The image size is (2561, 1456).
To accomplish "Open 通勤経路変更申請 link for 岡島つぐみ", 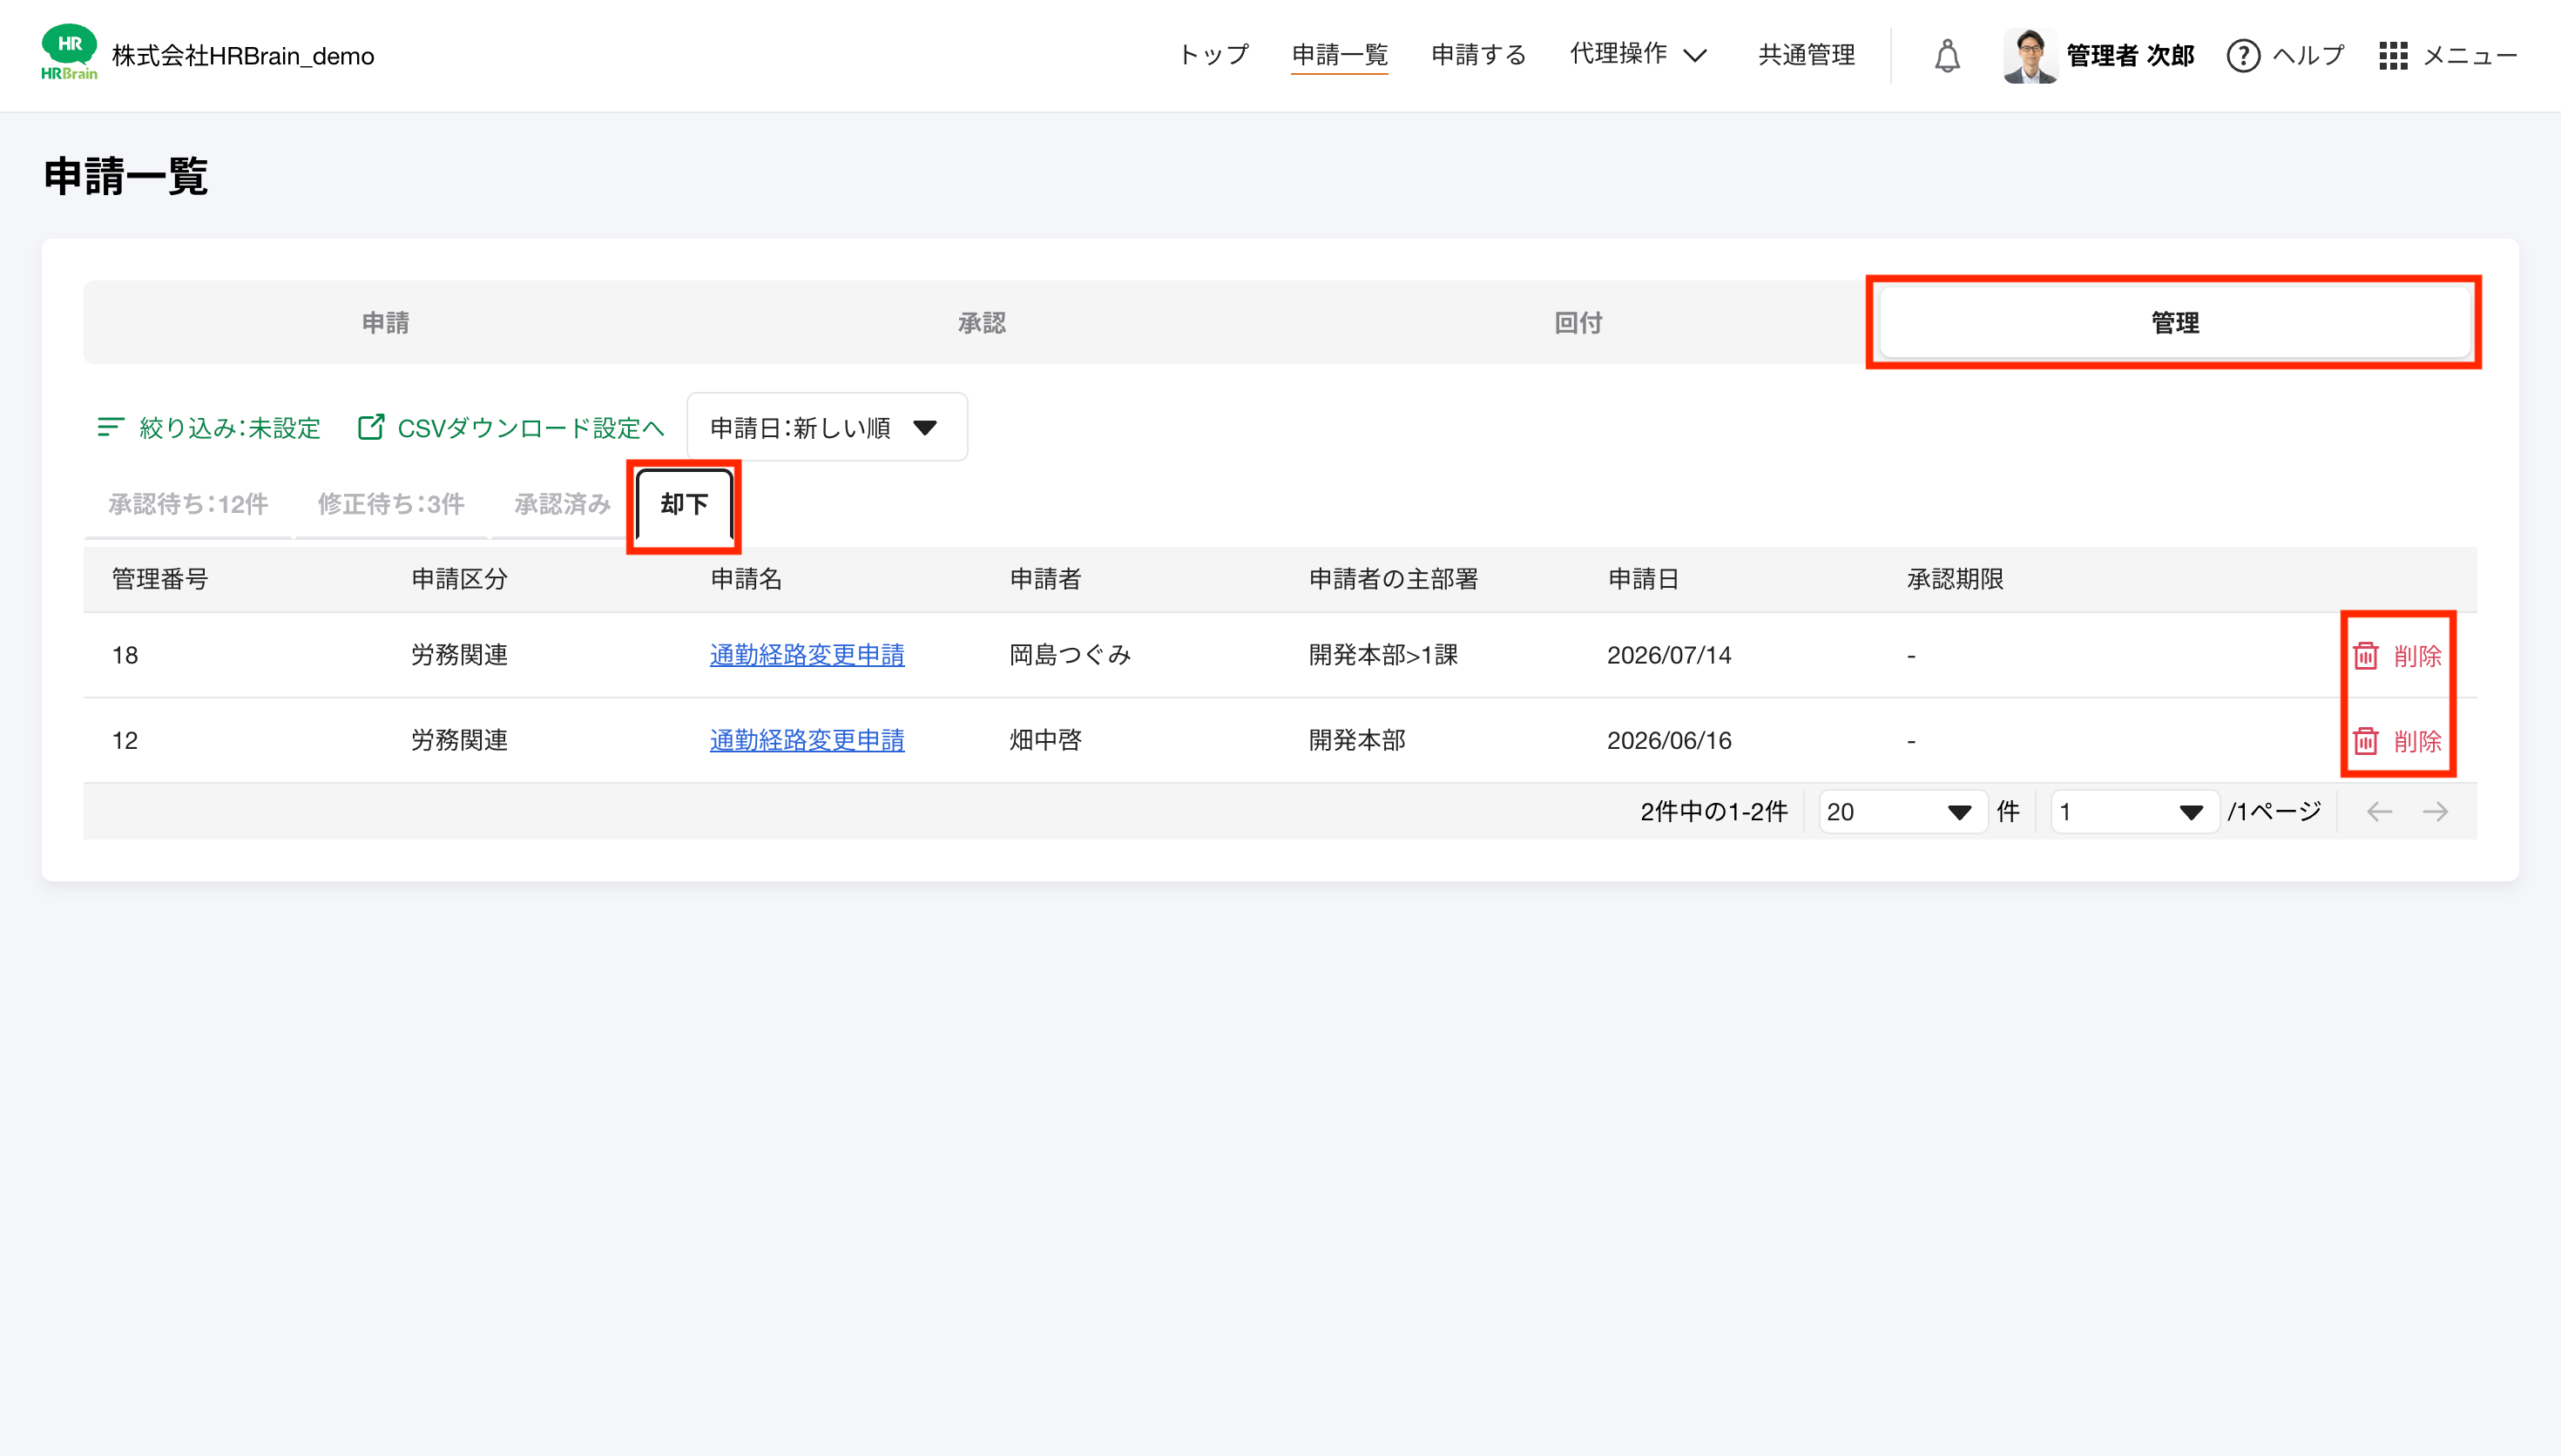I will (x=806, y=655).
